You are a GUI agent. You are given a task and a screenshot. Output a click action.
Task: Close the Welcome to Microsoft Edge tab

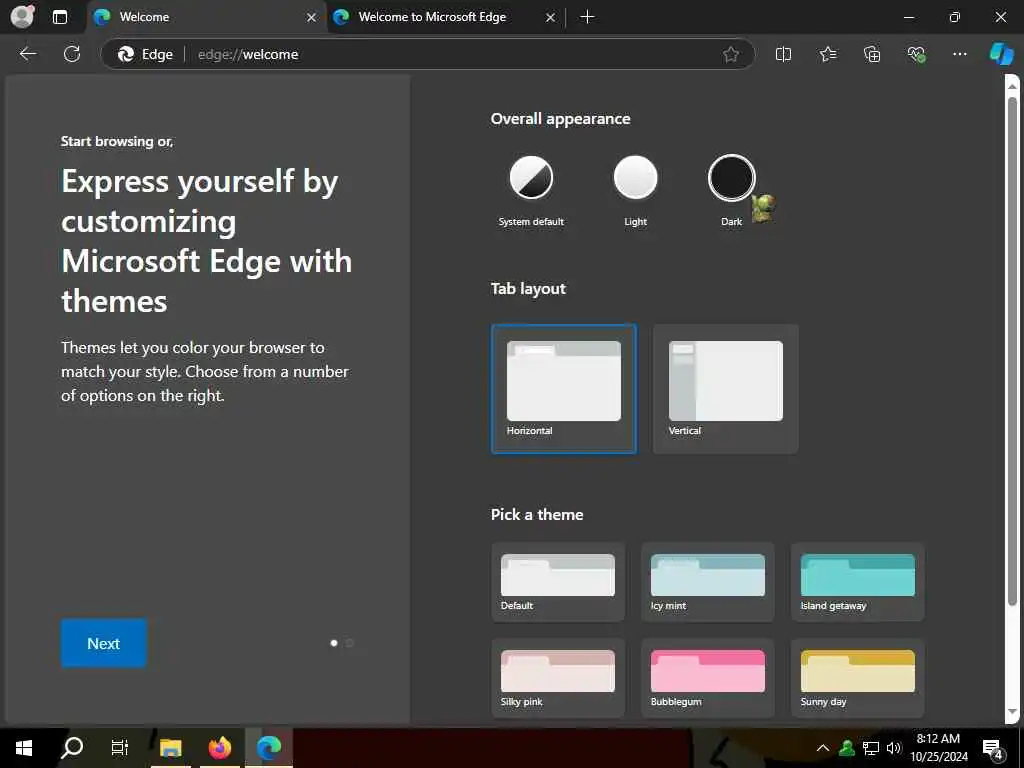tap(550, 17)
